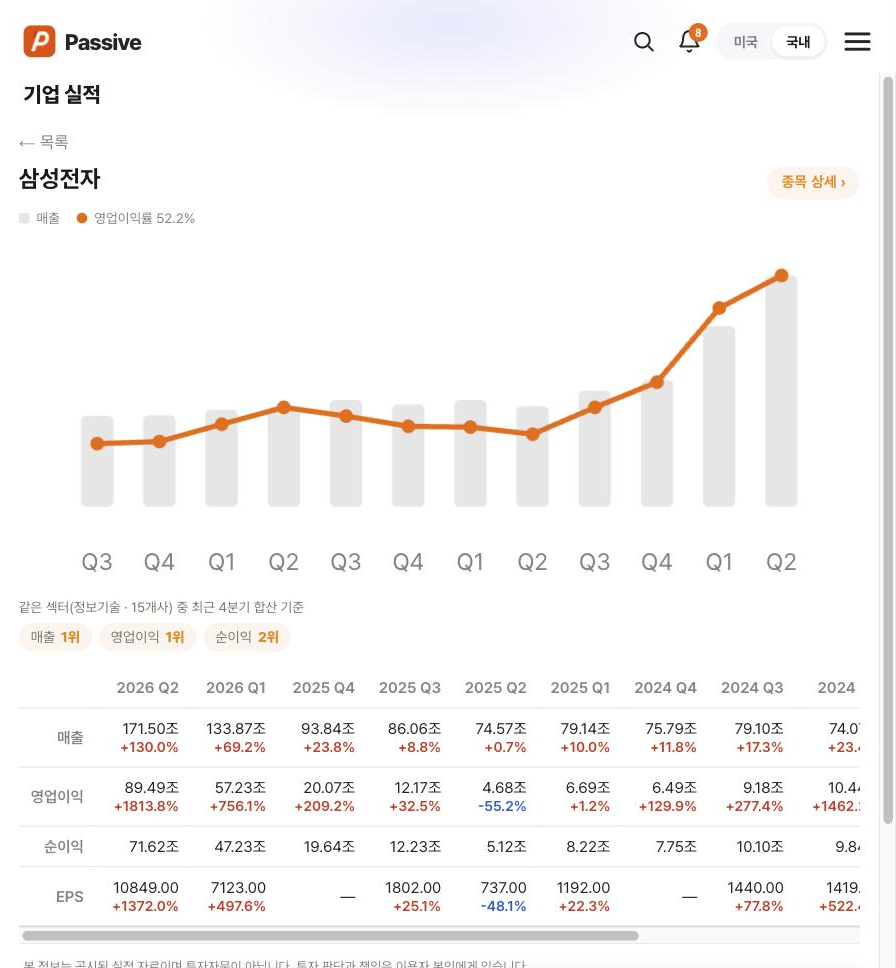Click the 매출 1위 ranking chip
Viewport: 896px width, 968px height.
click(x=55, y=637)
